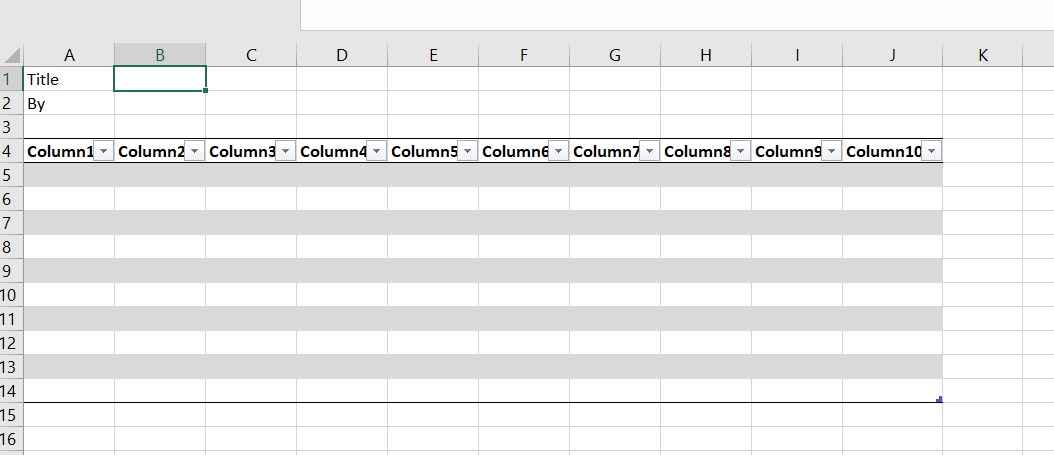The height and width of the screenshot is (455, 1054).
Task: Open the Column8 filter dropdown
Action: [740, 151]
